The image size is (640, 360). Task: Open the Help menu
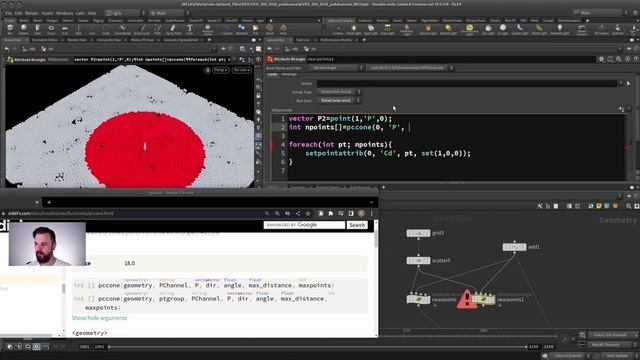[x=92, y=13]
